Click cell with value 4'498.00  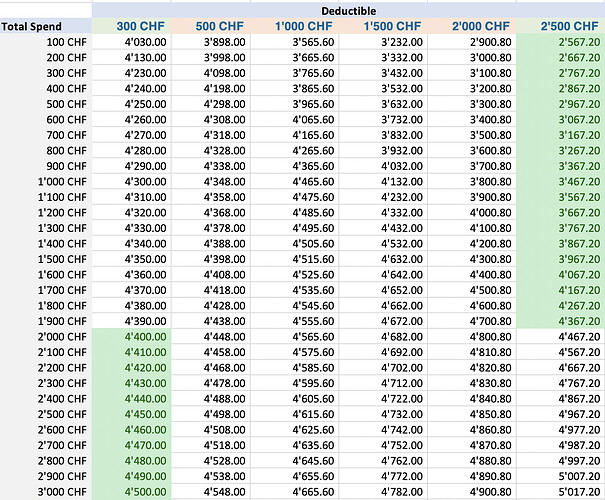click(211, 414)
